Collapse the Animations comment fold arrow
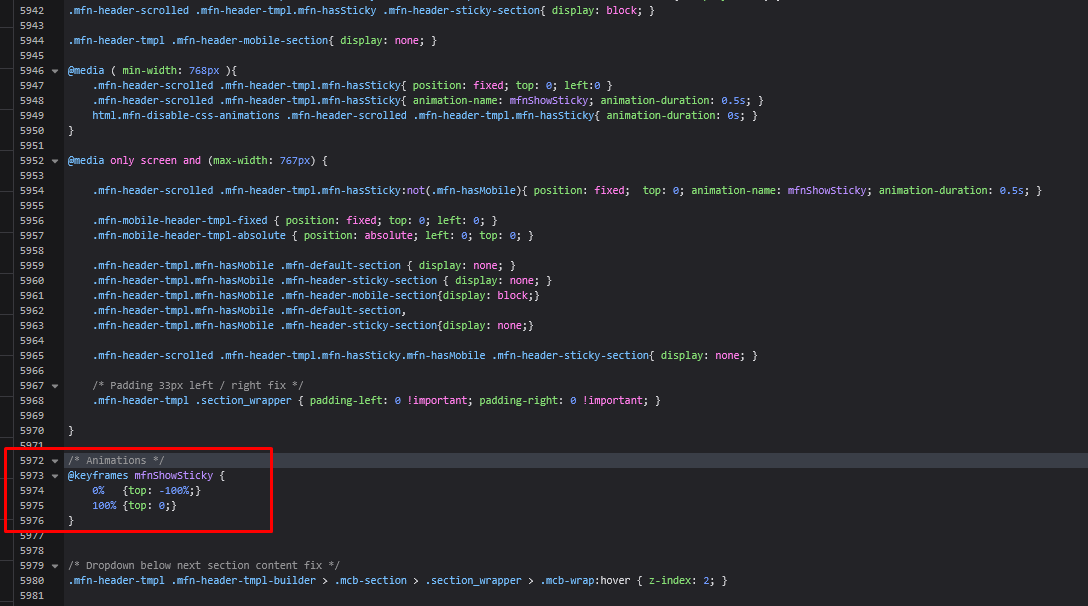The height and width of the screenshot is (606, 1088). tap(55, 461)
